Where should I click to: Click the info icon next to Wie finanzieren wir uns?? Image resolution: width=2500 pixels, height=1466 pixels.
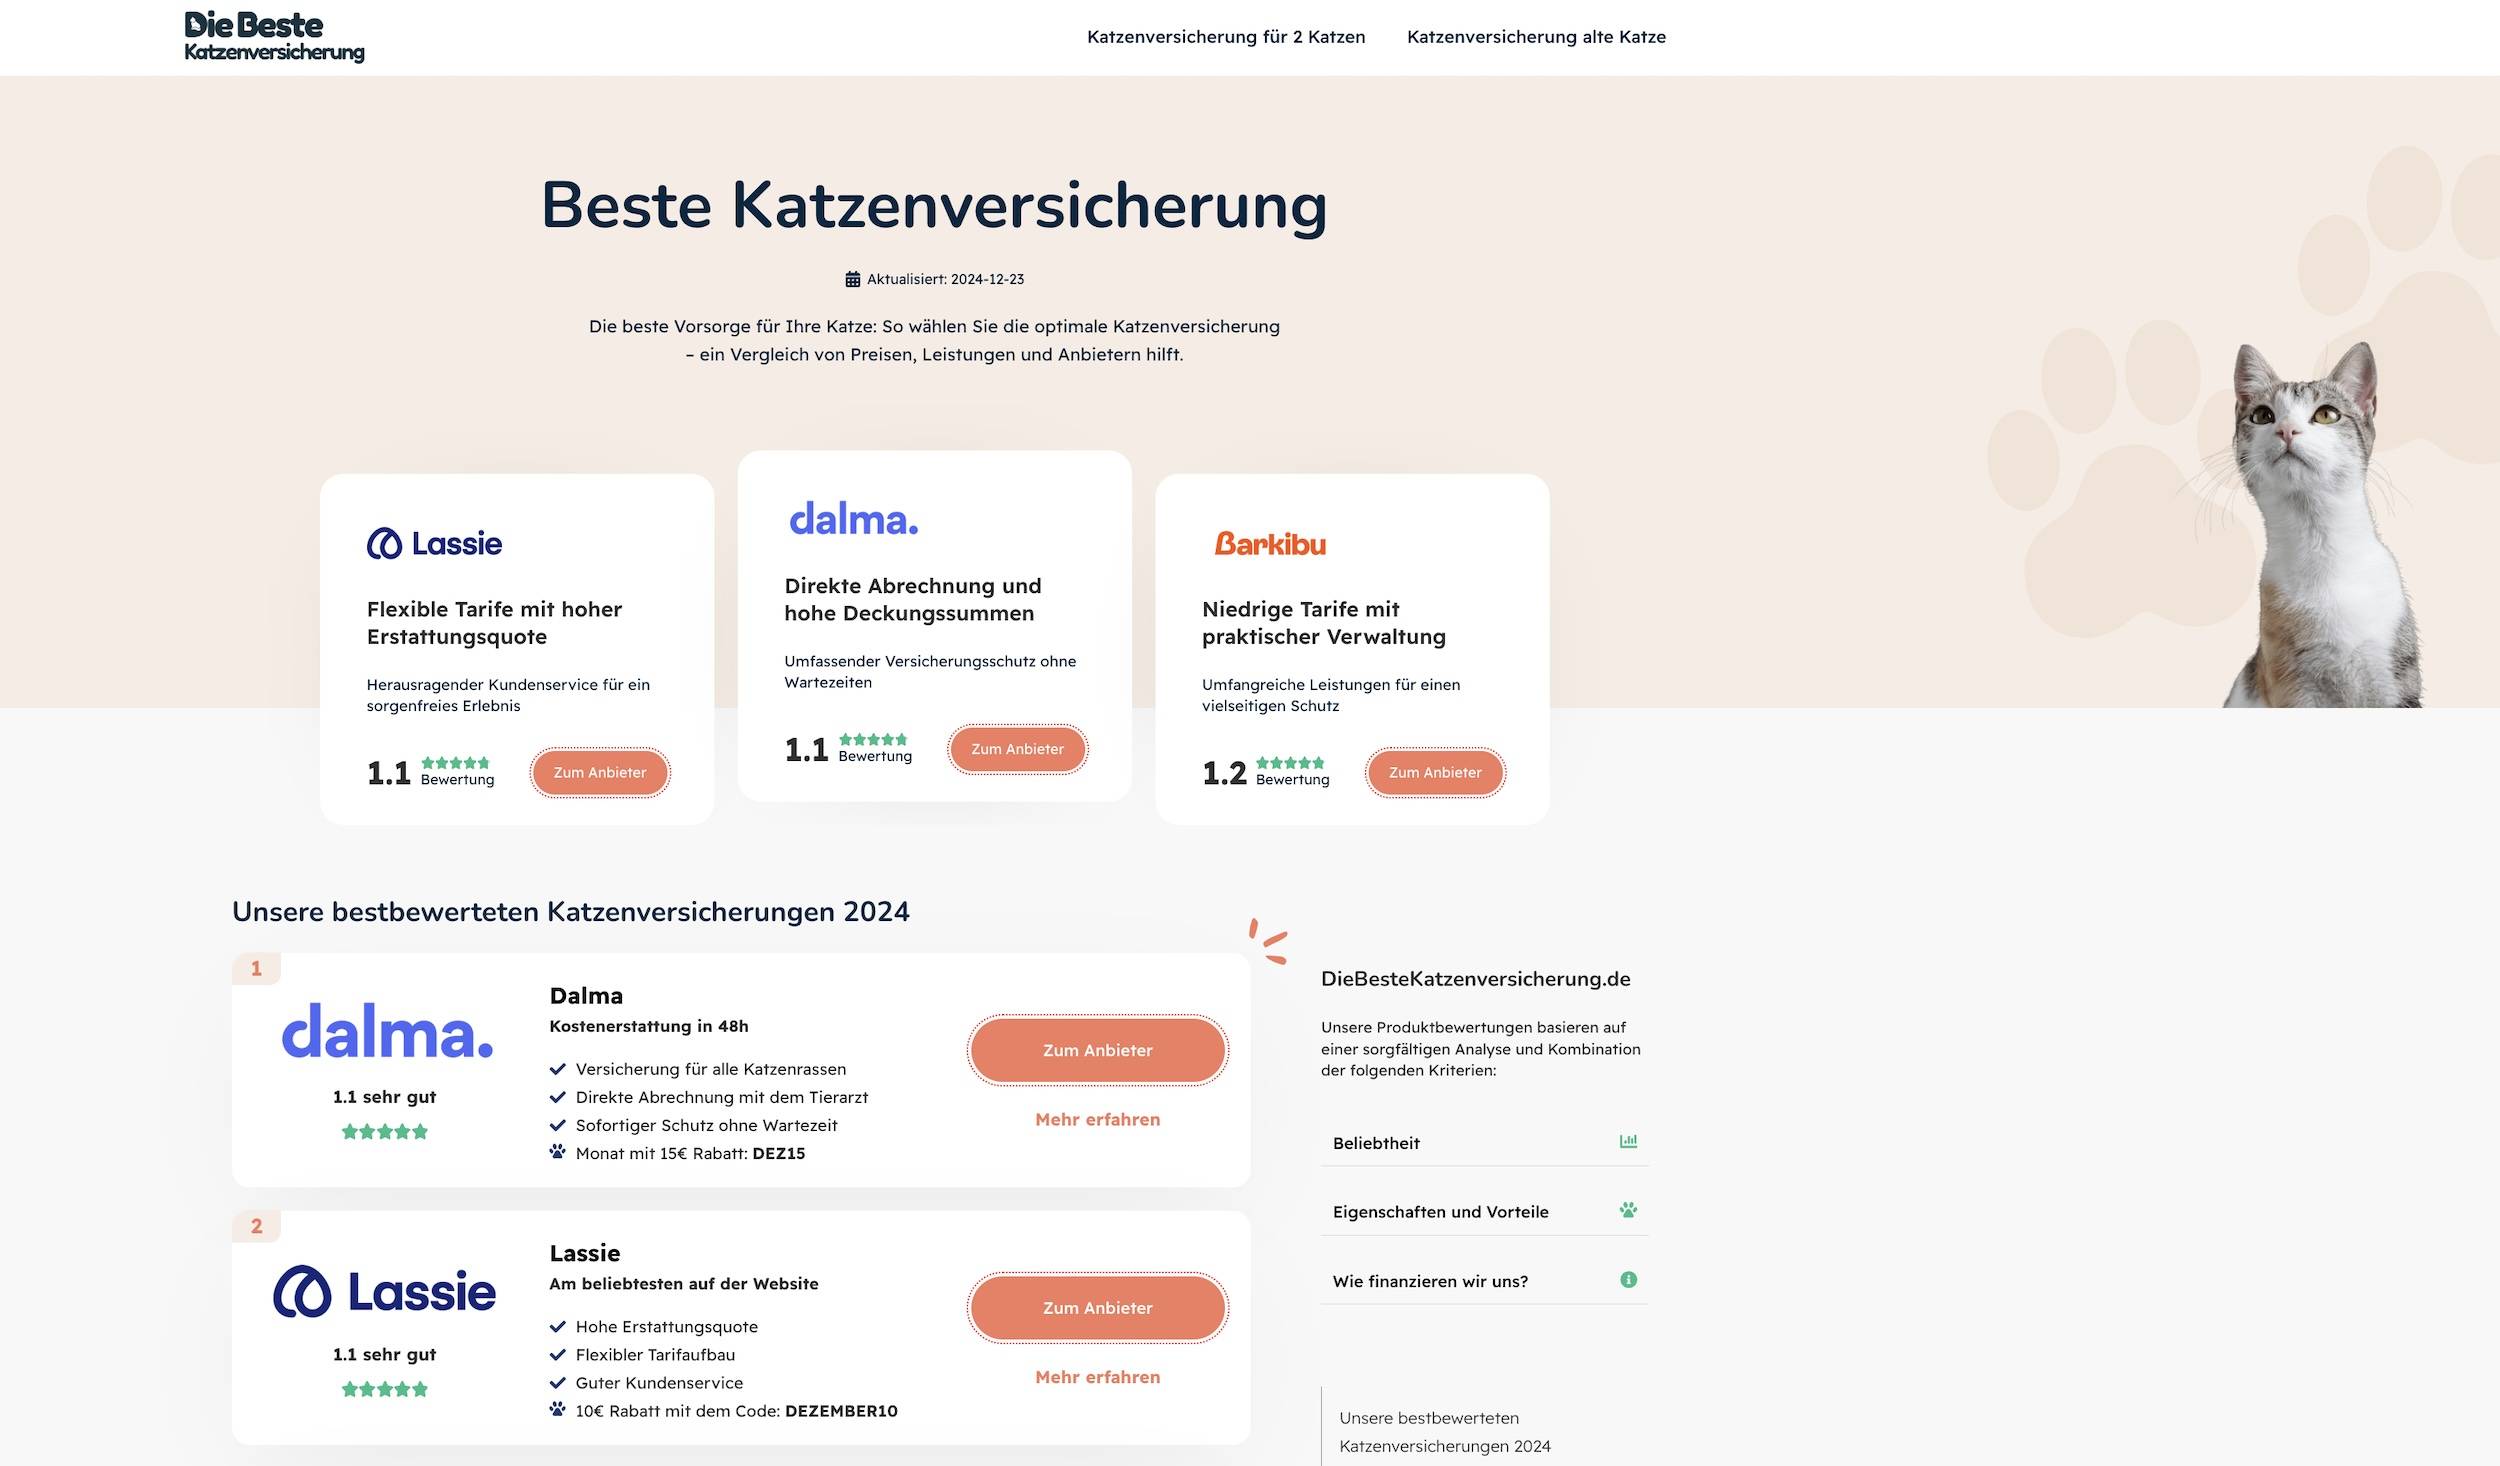point(1628,1279)
